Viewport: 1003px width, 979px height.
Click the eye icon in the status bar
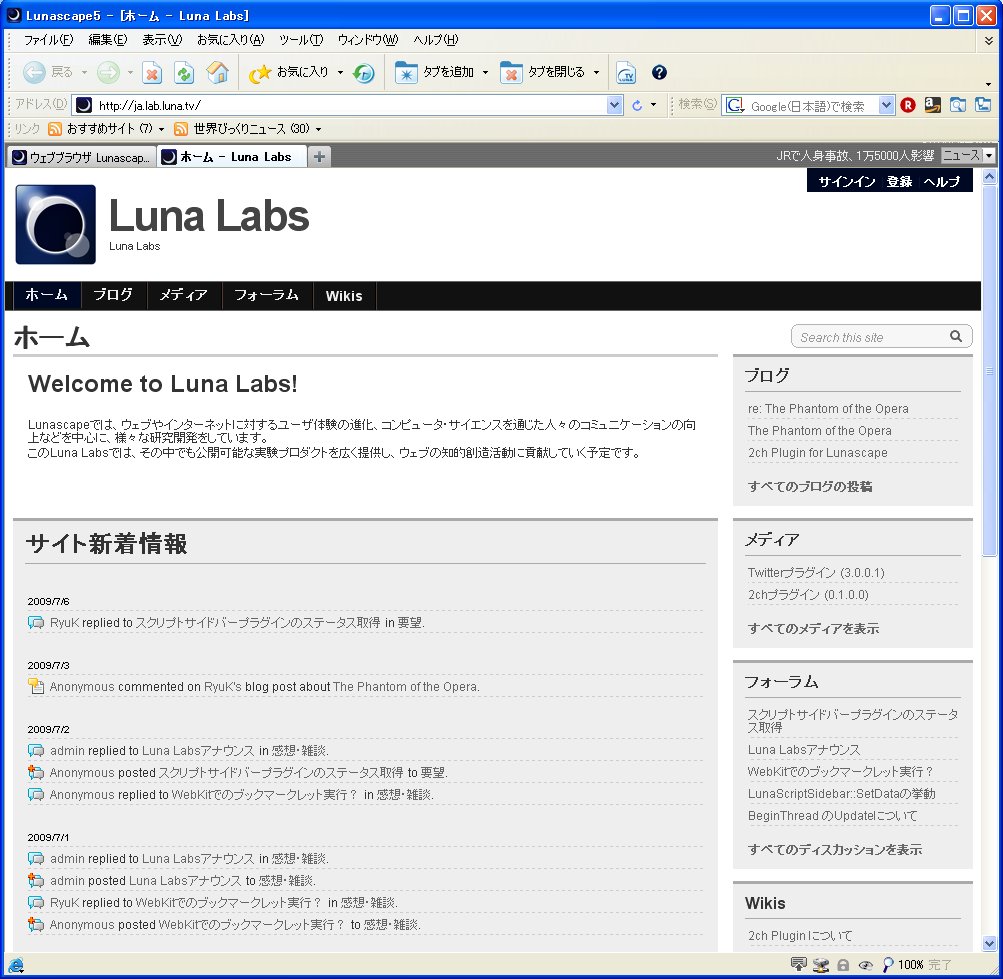[865, 965]
